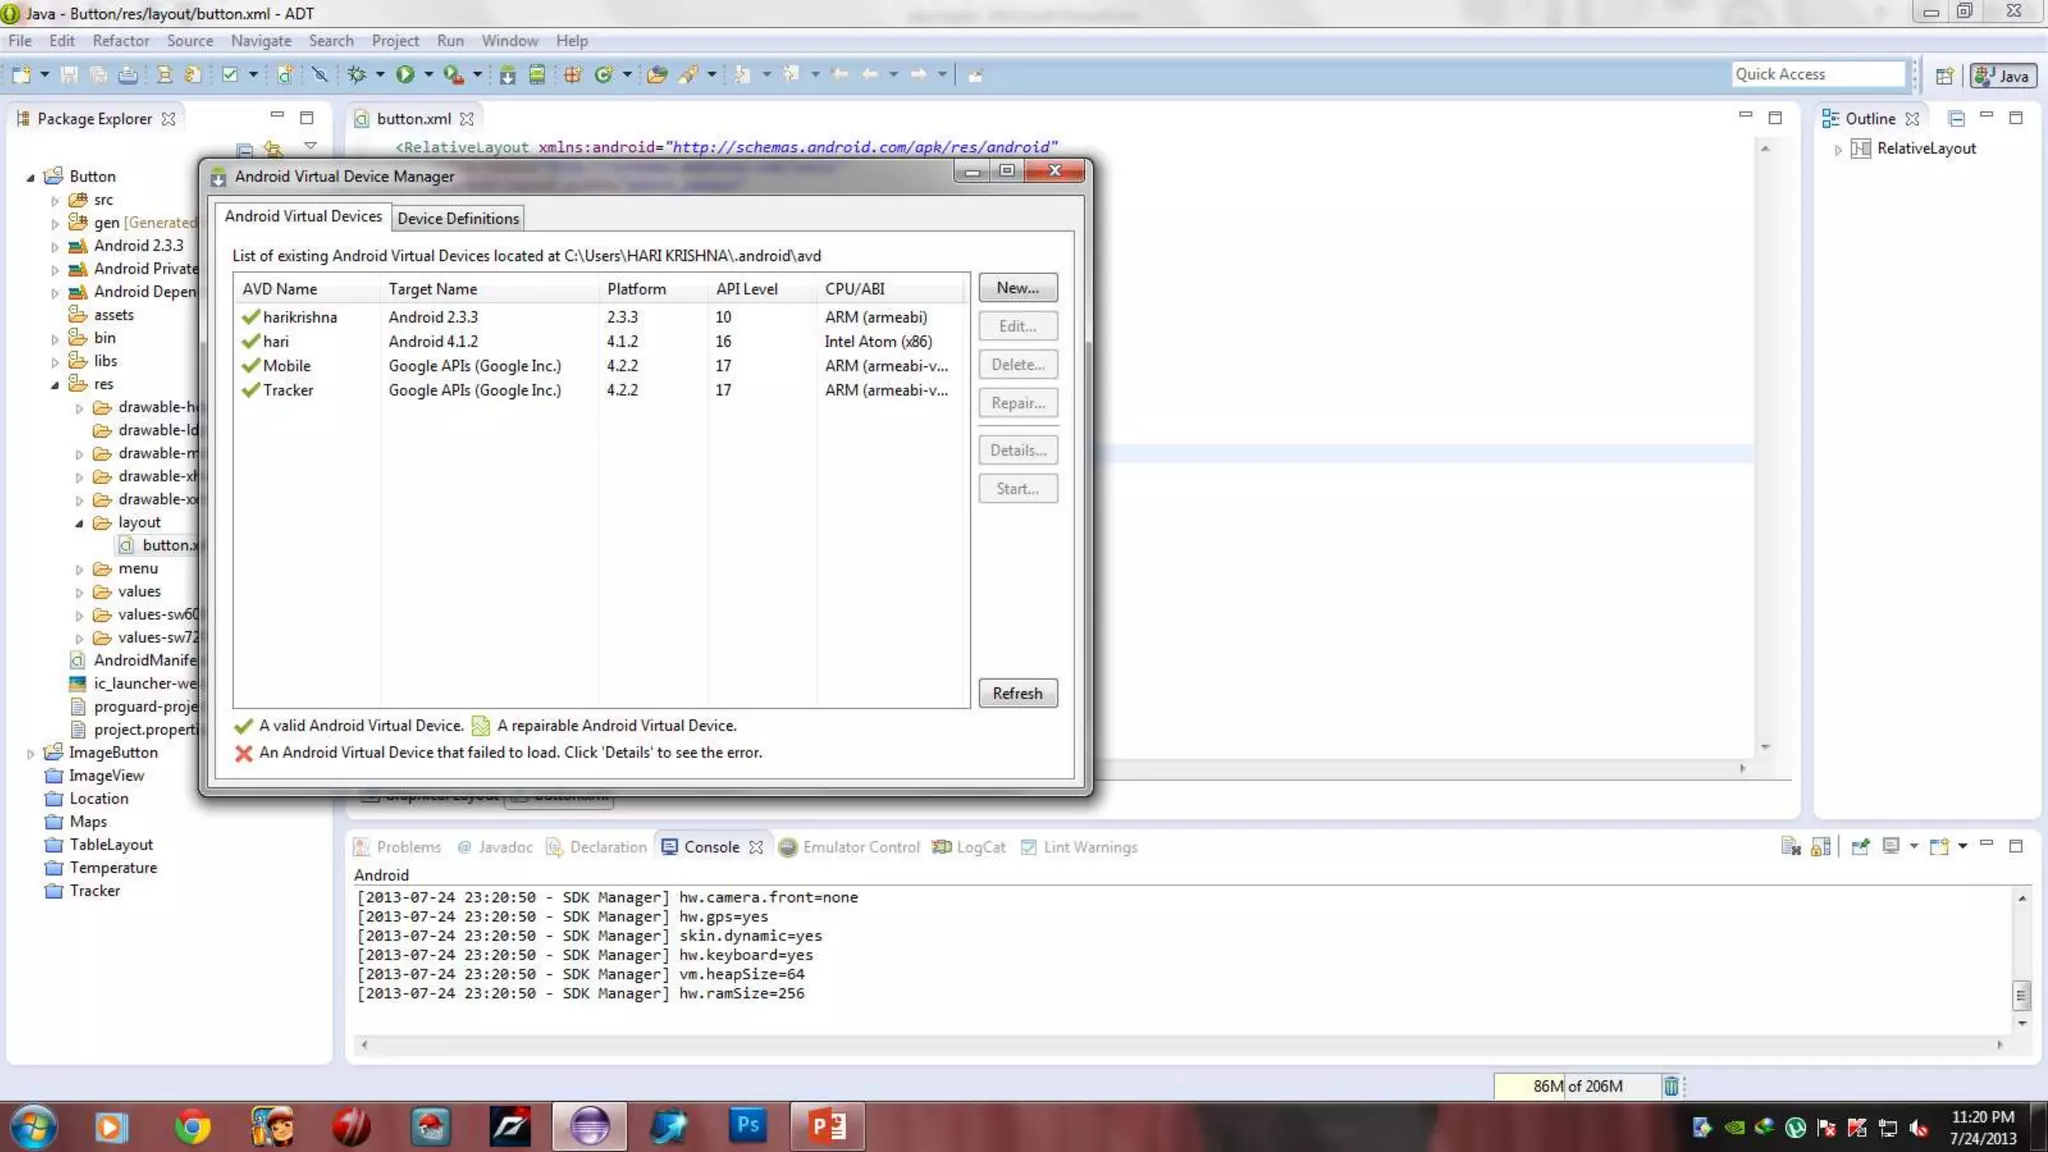This screenshot has width=2048, height=1152.
Task: Switch to Device Definitions tab
Action: tap(458, 218)
